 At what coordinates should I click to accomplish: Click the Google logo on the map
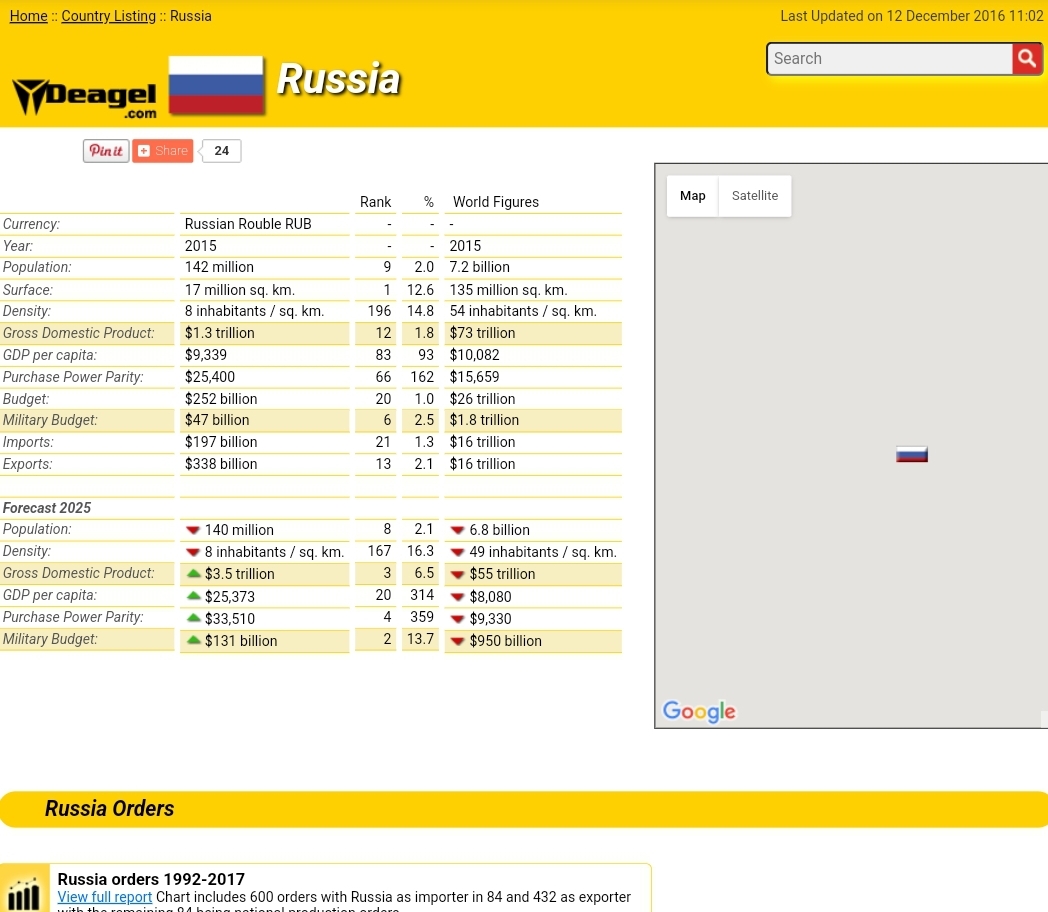tap(699, 712)
